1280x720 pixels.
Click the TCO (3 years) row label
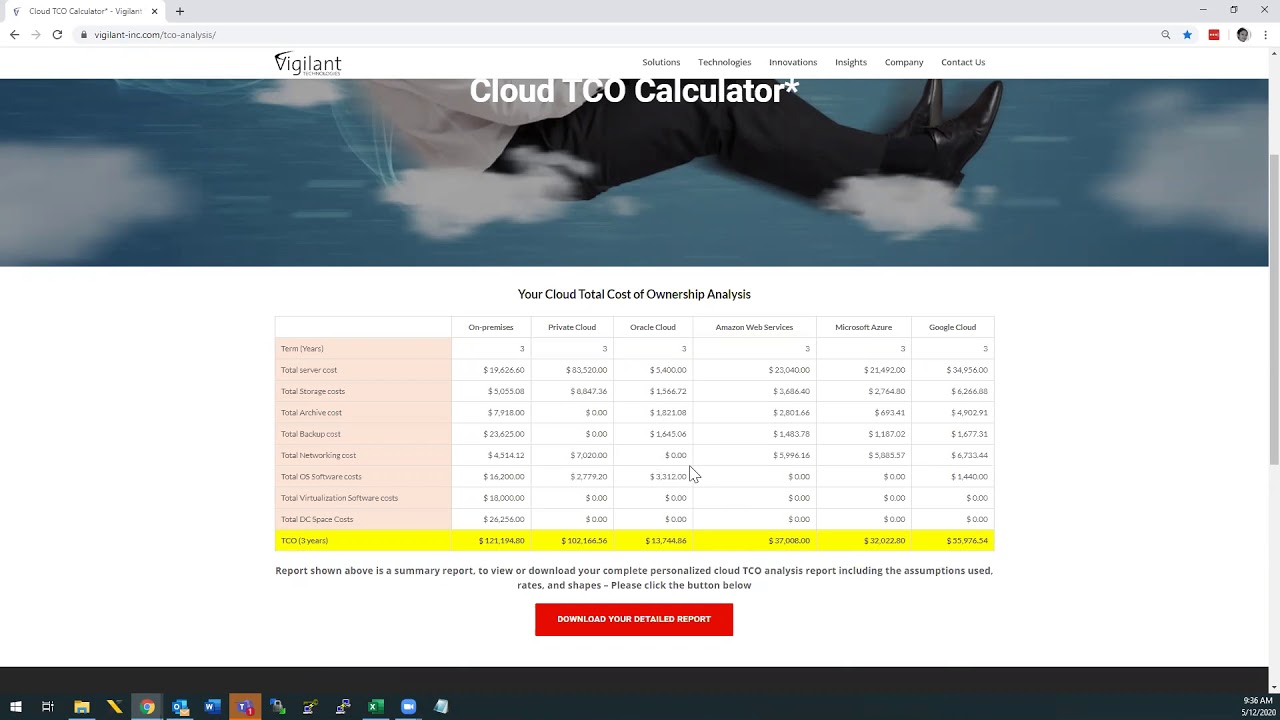tap(304, 541)
